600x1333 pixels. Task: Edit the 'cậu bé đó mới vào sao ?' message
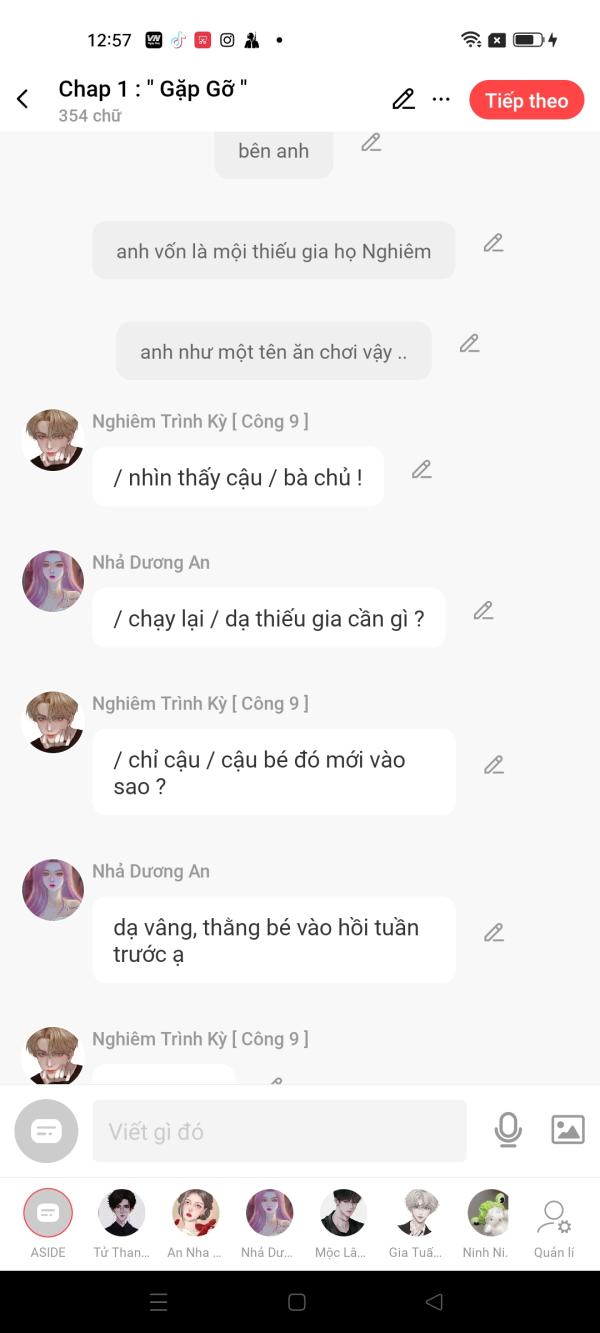[493, 764]
